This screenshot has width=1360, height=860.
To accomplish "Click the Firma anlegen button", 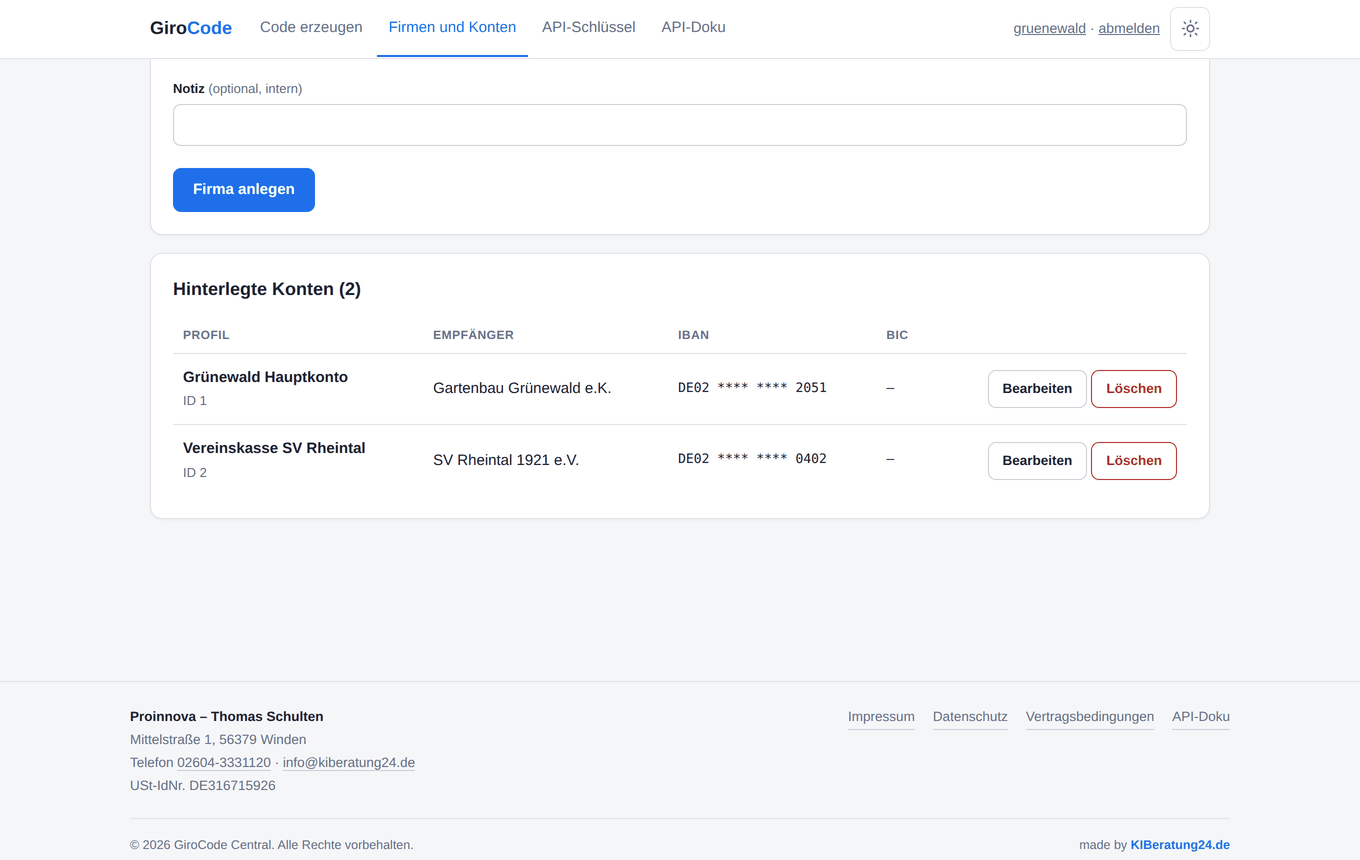I will click(x=244, y=190).
